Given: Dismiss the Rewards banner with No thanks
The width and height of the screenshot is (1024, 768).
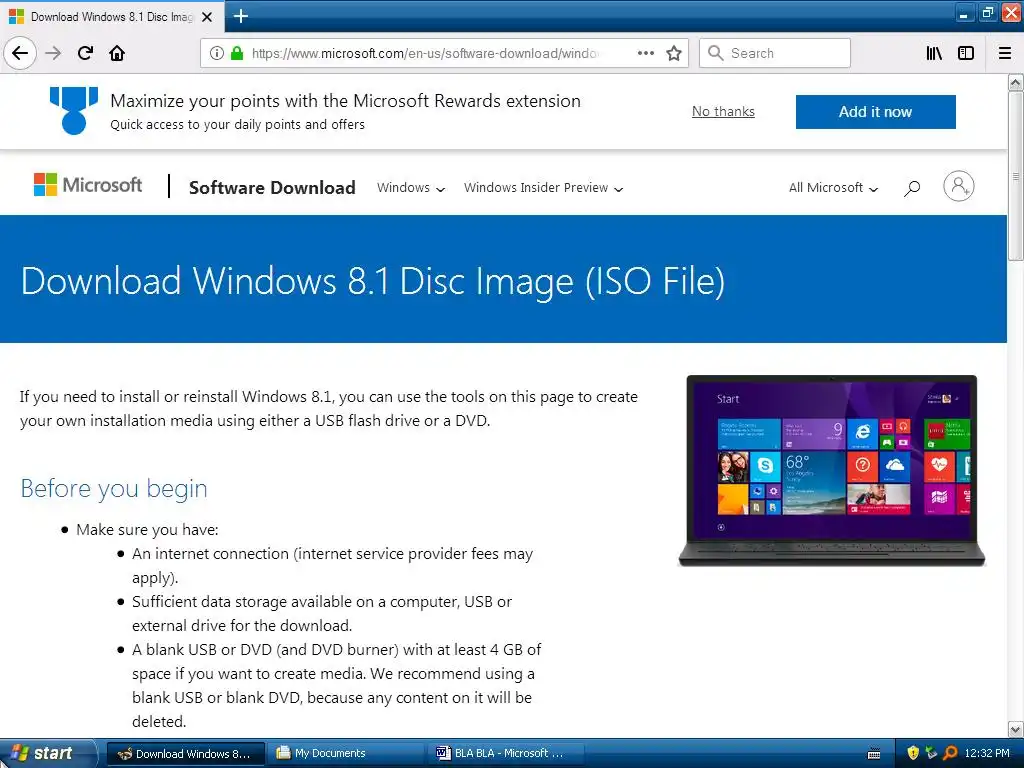Looking at the screenshot, I should coord(723,112).
